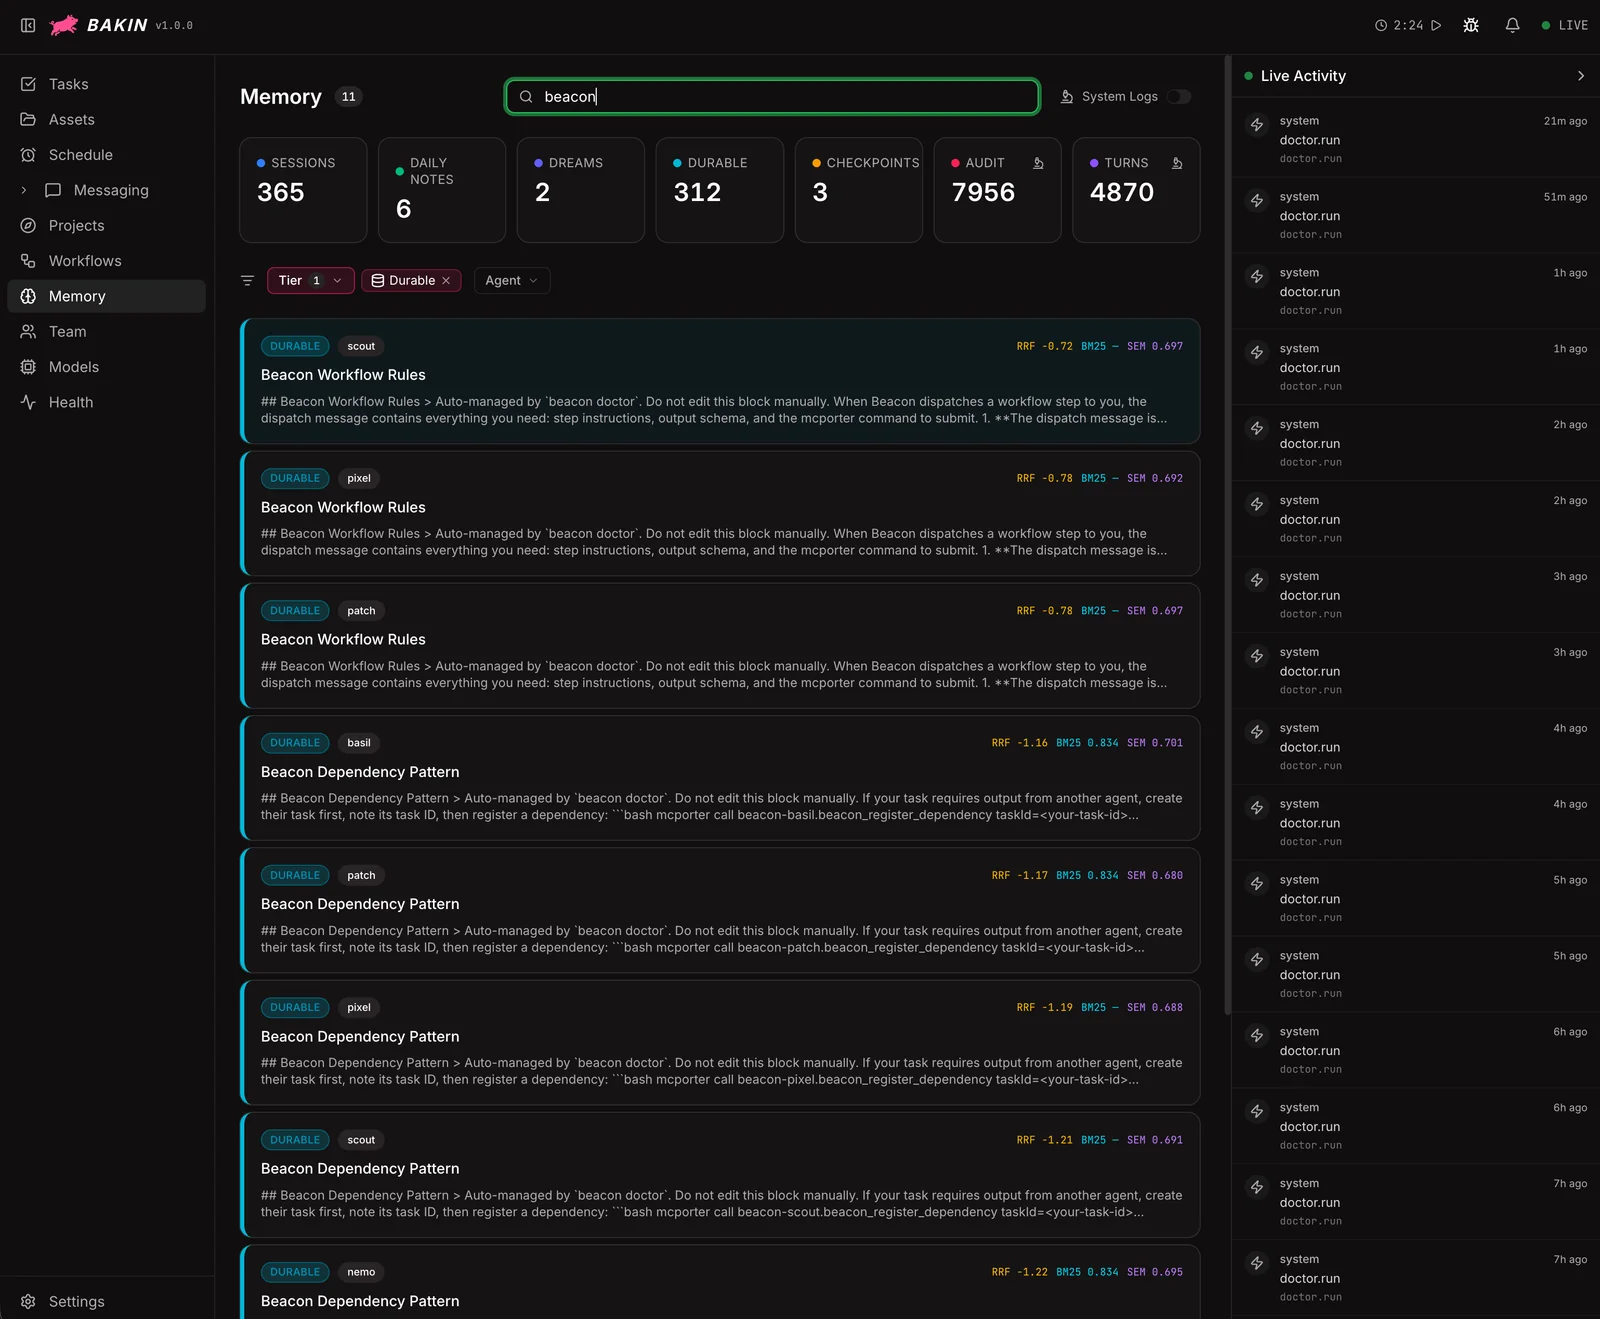Viewport: 1600px width, 1319px height.
Task: Open Projects in sidebar
Action: pos(106,226)
